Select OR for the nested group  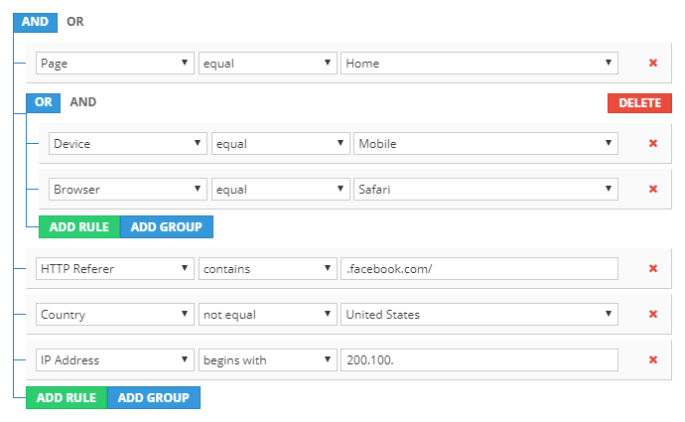coord(43,102)
